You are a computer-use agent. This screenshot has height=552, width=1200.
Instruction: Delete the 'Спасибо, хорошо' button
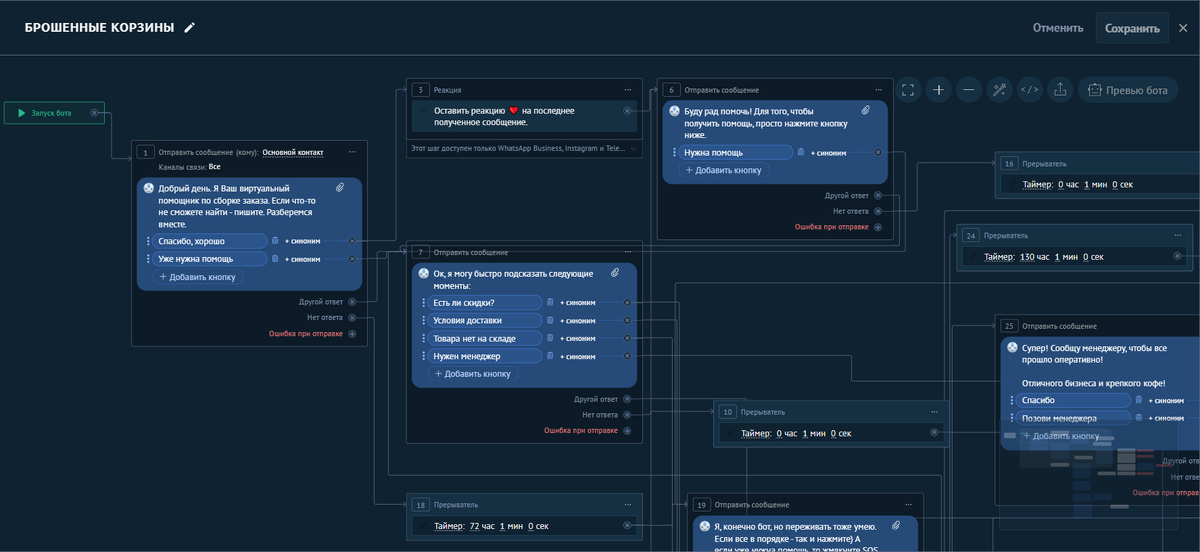point(275,241)
